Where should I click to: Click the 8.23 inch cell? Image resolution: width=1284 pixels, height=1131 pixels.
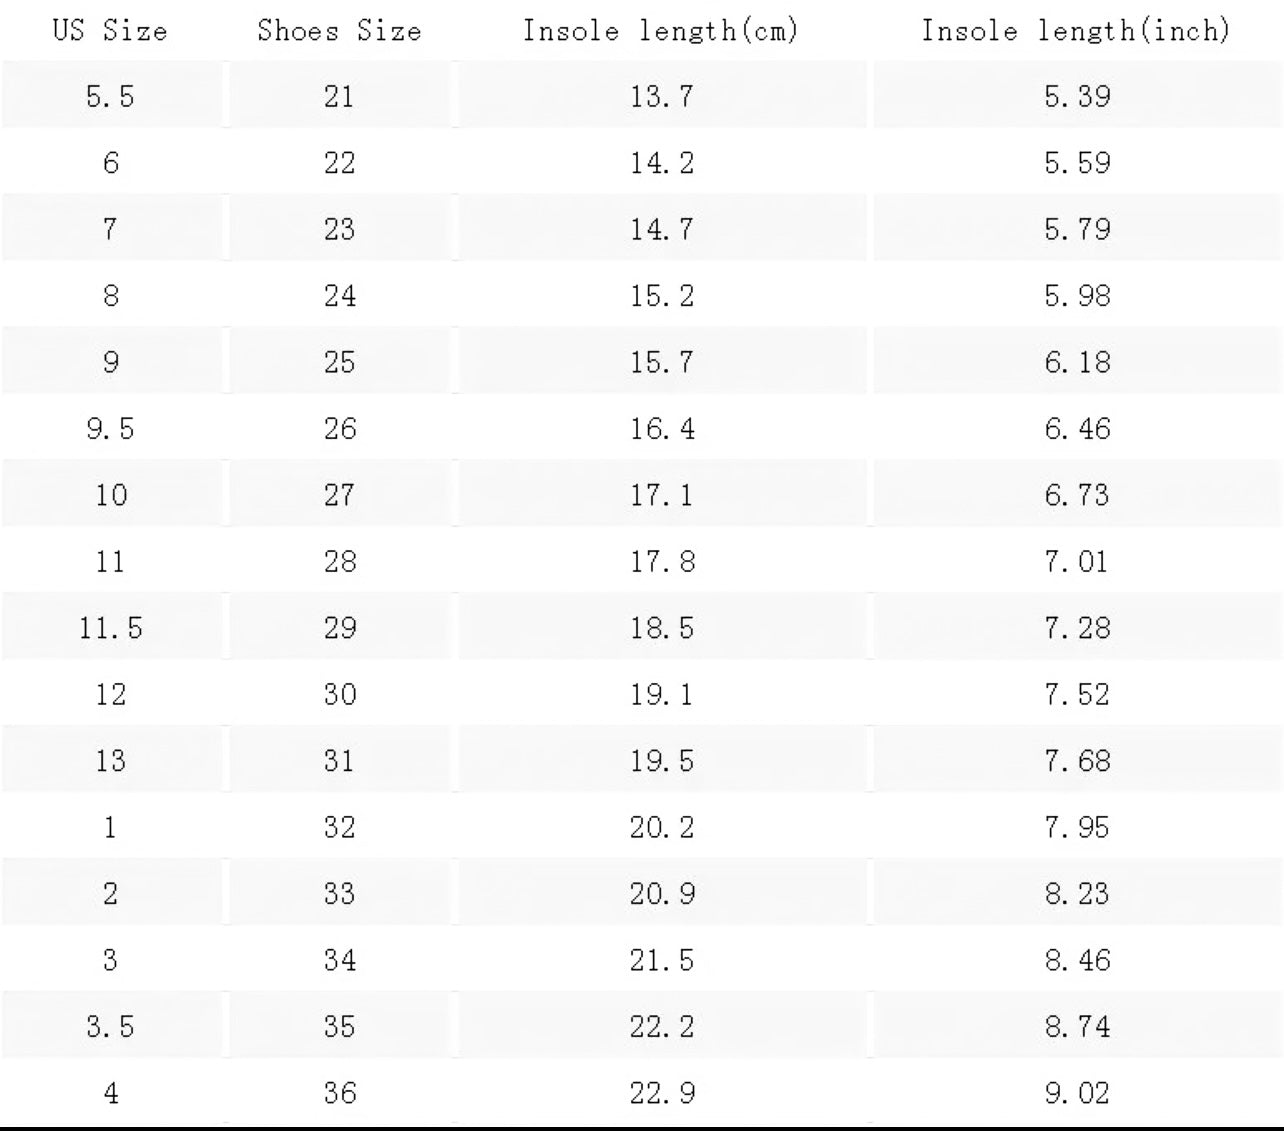(1077, 894)
